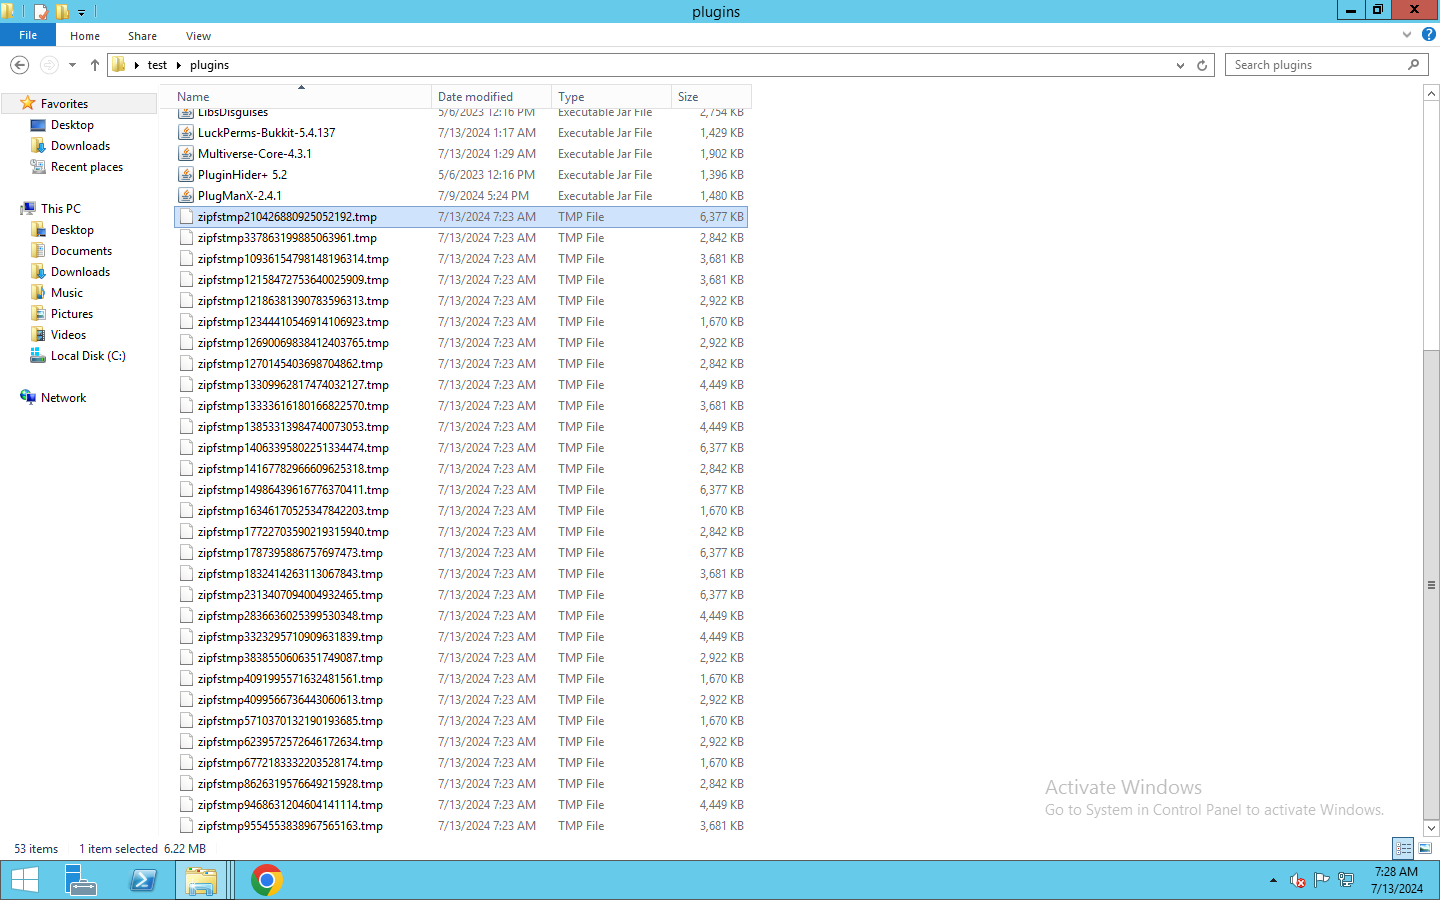The height and width of the screenshot is (900, 1440).
Task: Open the Share ribbon tab
Action: pyautogui.click(x=142, y=36)
